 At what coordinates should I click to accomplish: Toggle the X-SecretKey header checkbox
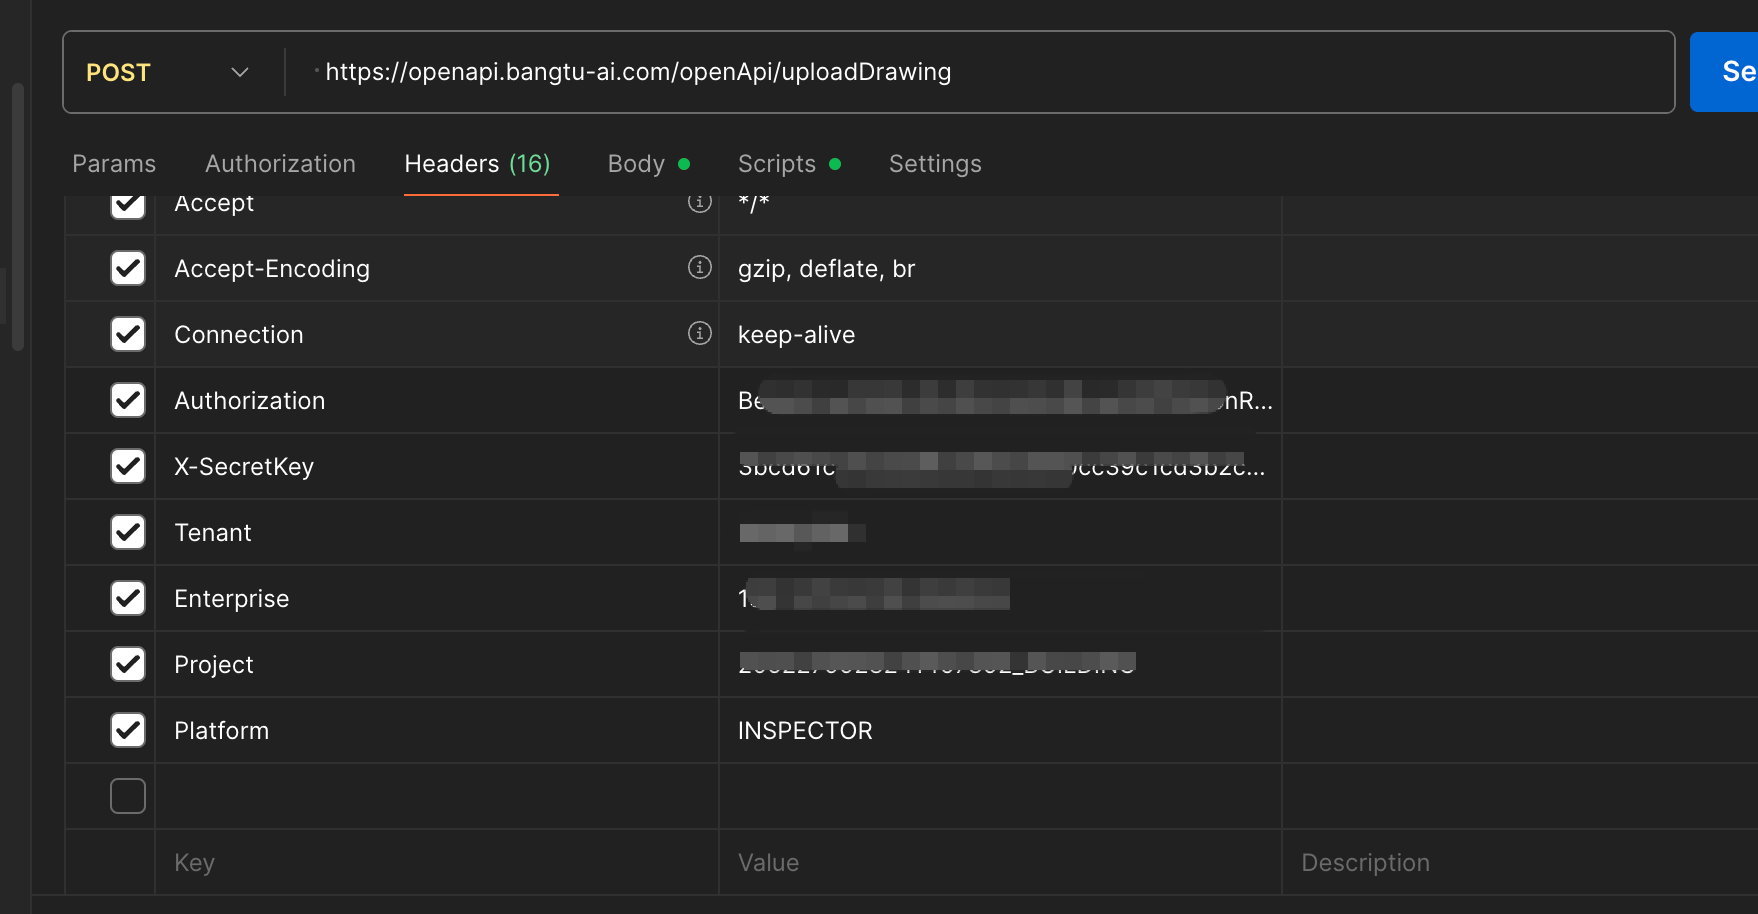(128, 466)
